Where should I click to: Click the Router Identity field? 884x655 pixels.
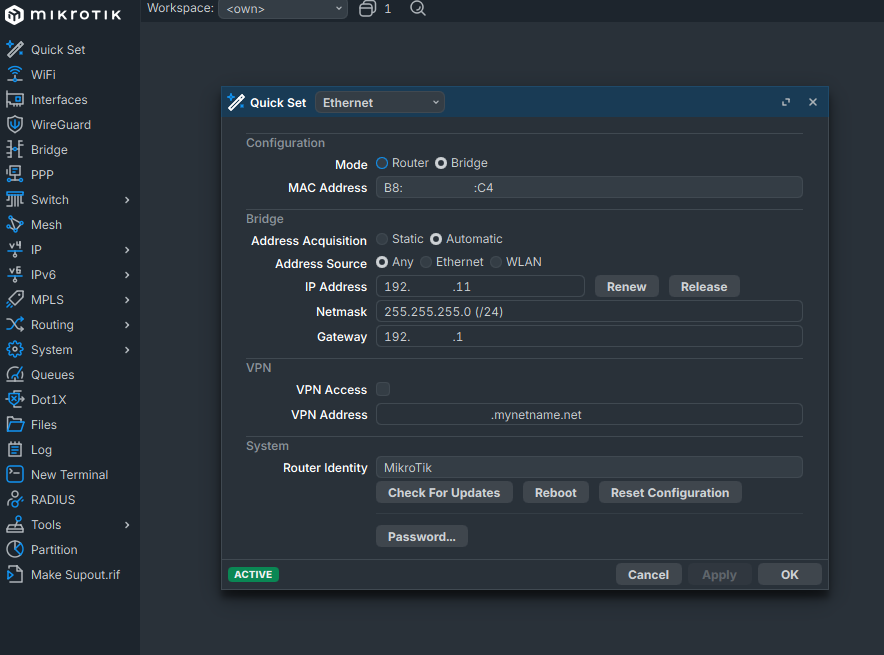(589, 467)
